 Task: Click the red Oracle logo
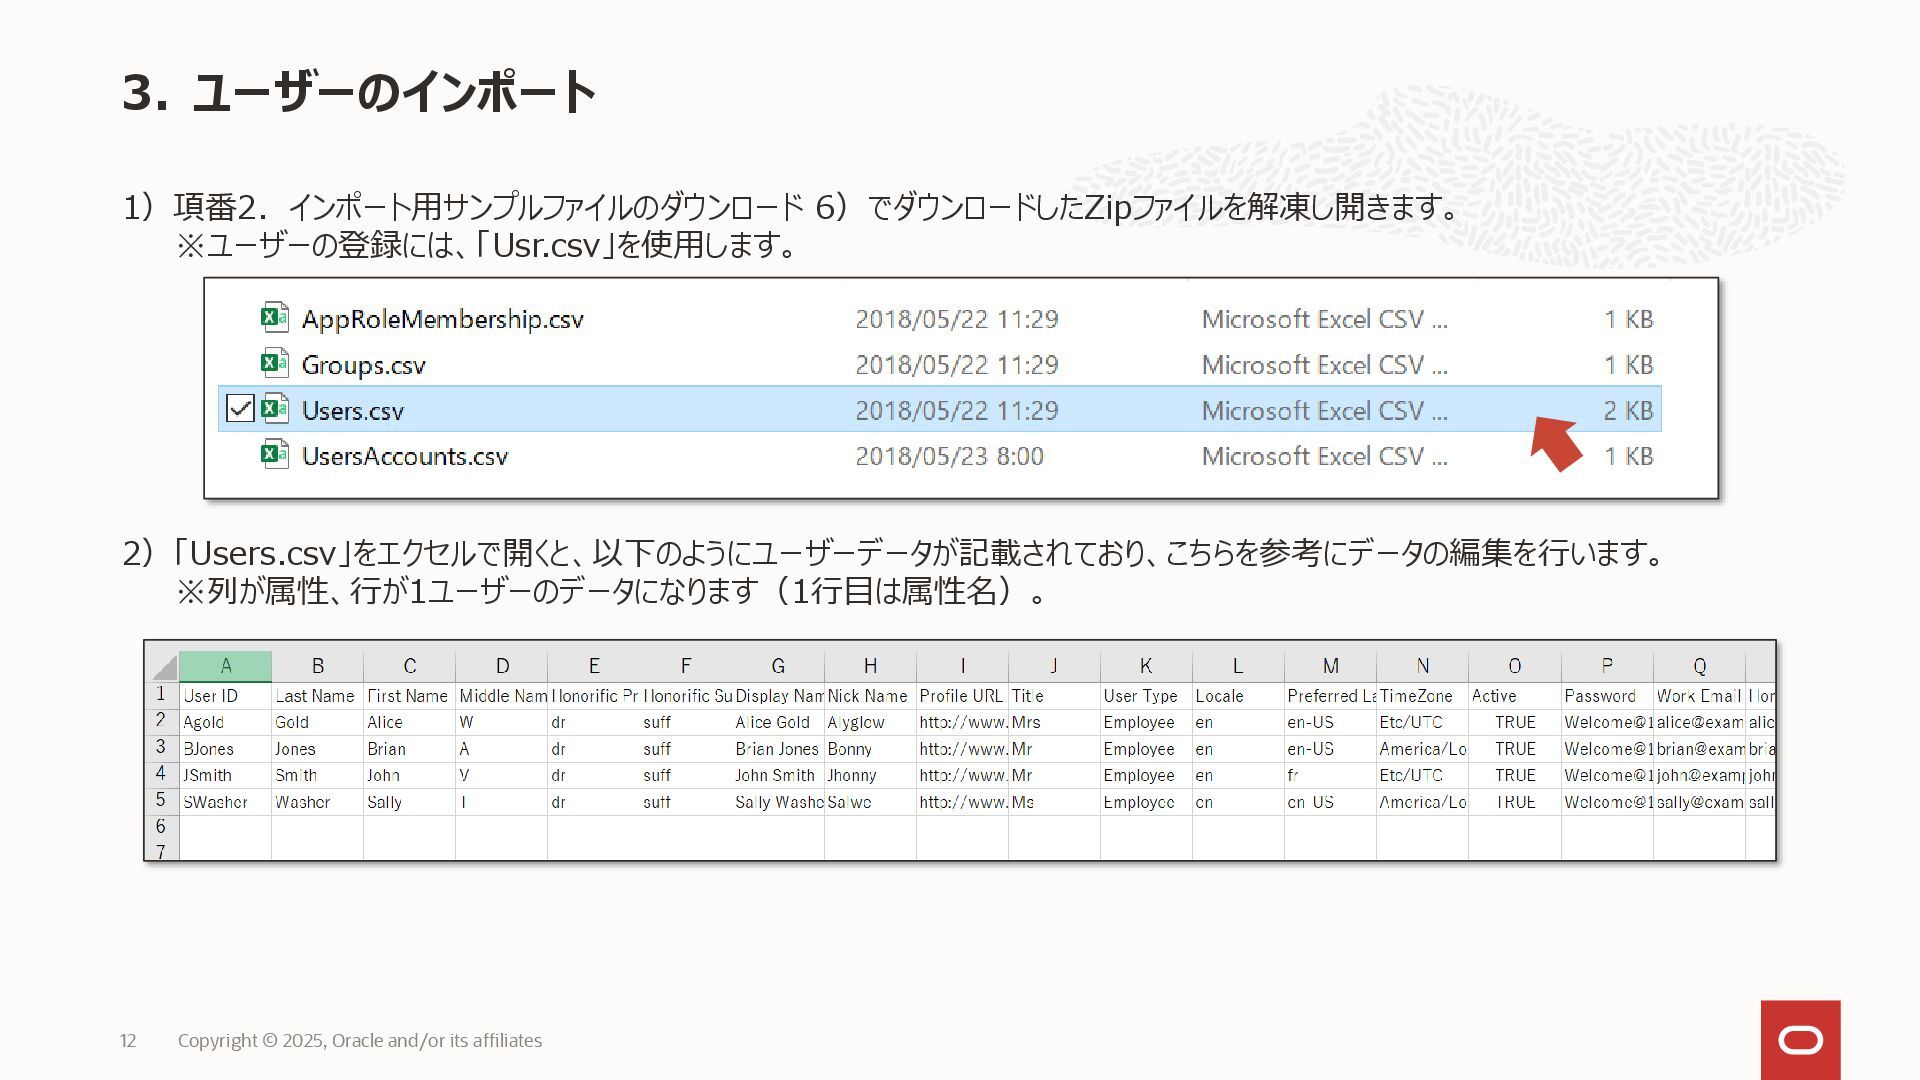point(1800,1040)
